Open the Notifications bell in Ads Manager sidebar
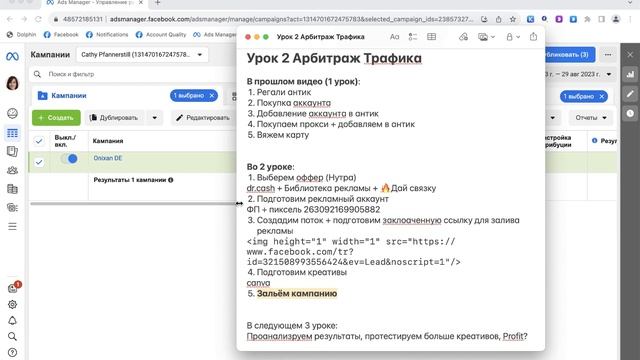Screen dimensions: 640x360 (x=12, y=321)
